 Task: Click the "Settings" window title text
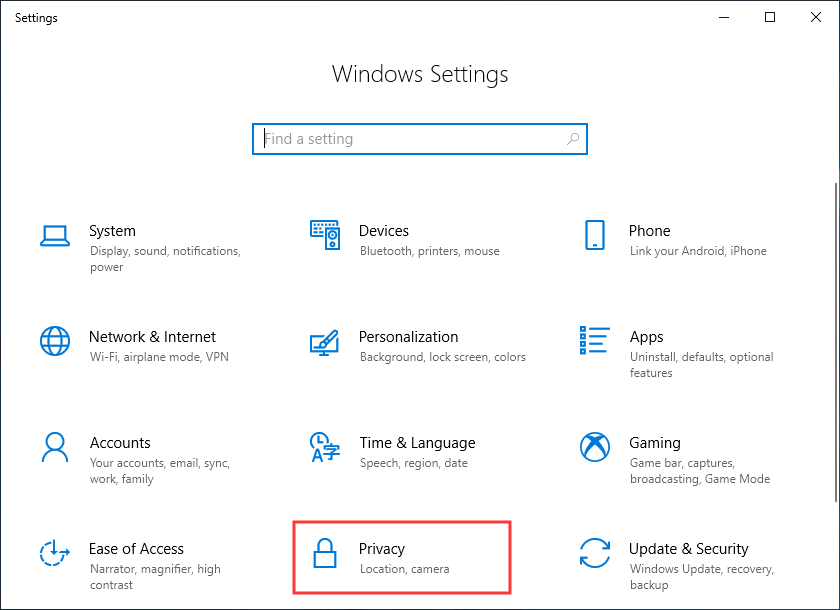(36, 18)
